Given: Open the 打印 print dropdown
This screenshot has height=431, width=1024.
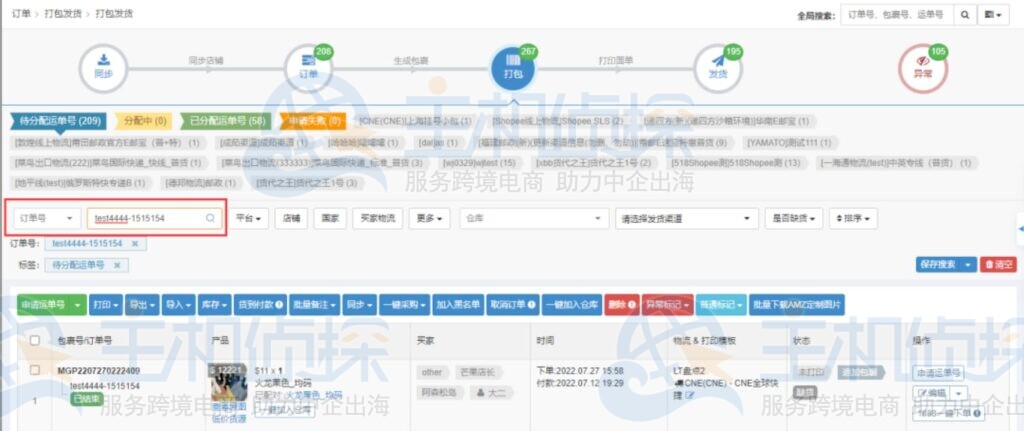Looking at the screenshot, I should [105, 304].
